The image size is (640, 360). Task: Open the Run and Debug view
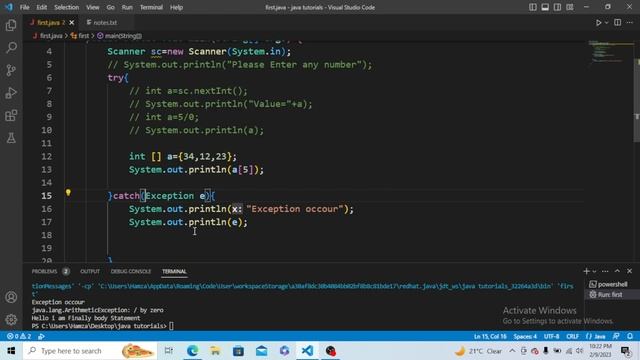11,93
